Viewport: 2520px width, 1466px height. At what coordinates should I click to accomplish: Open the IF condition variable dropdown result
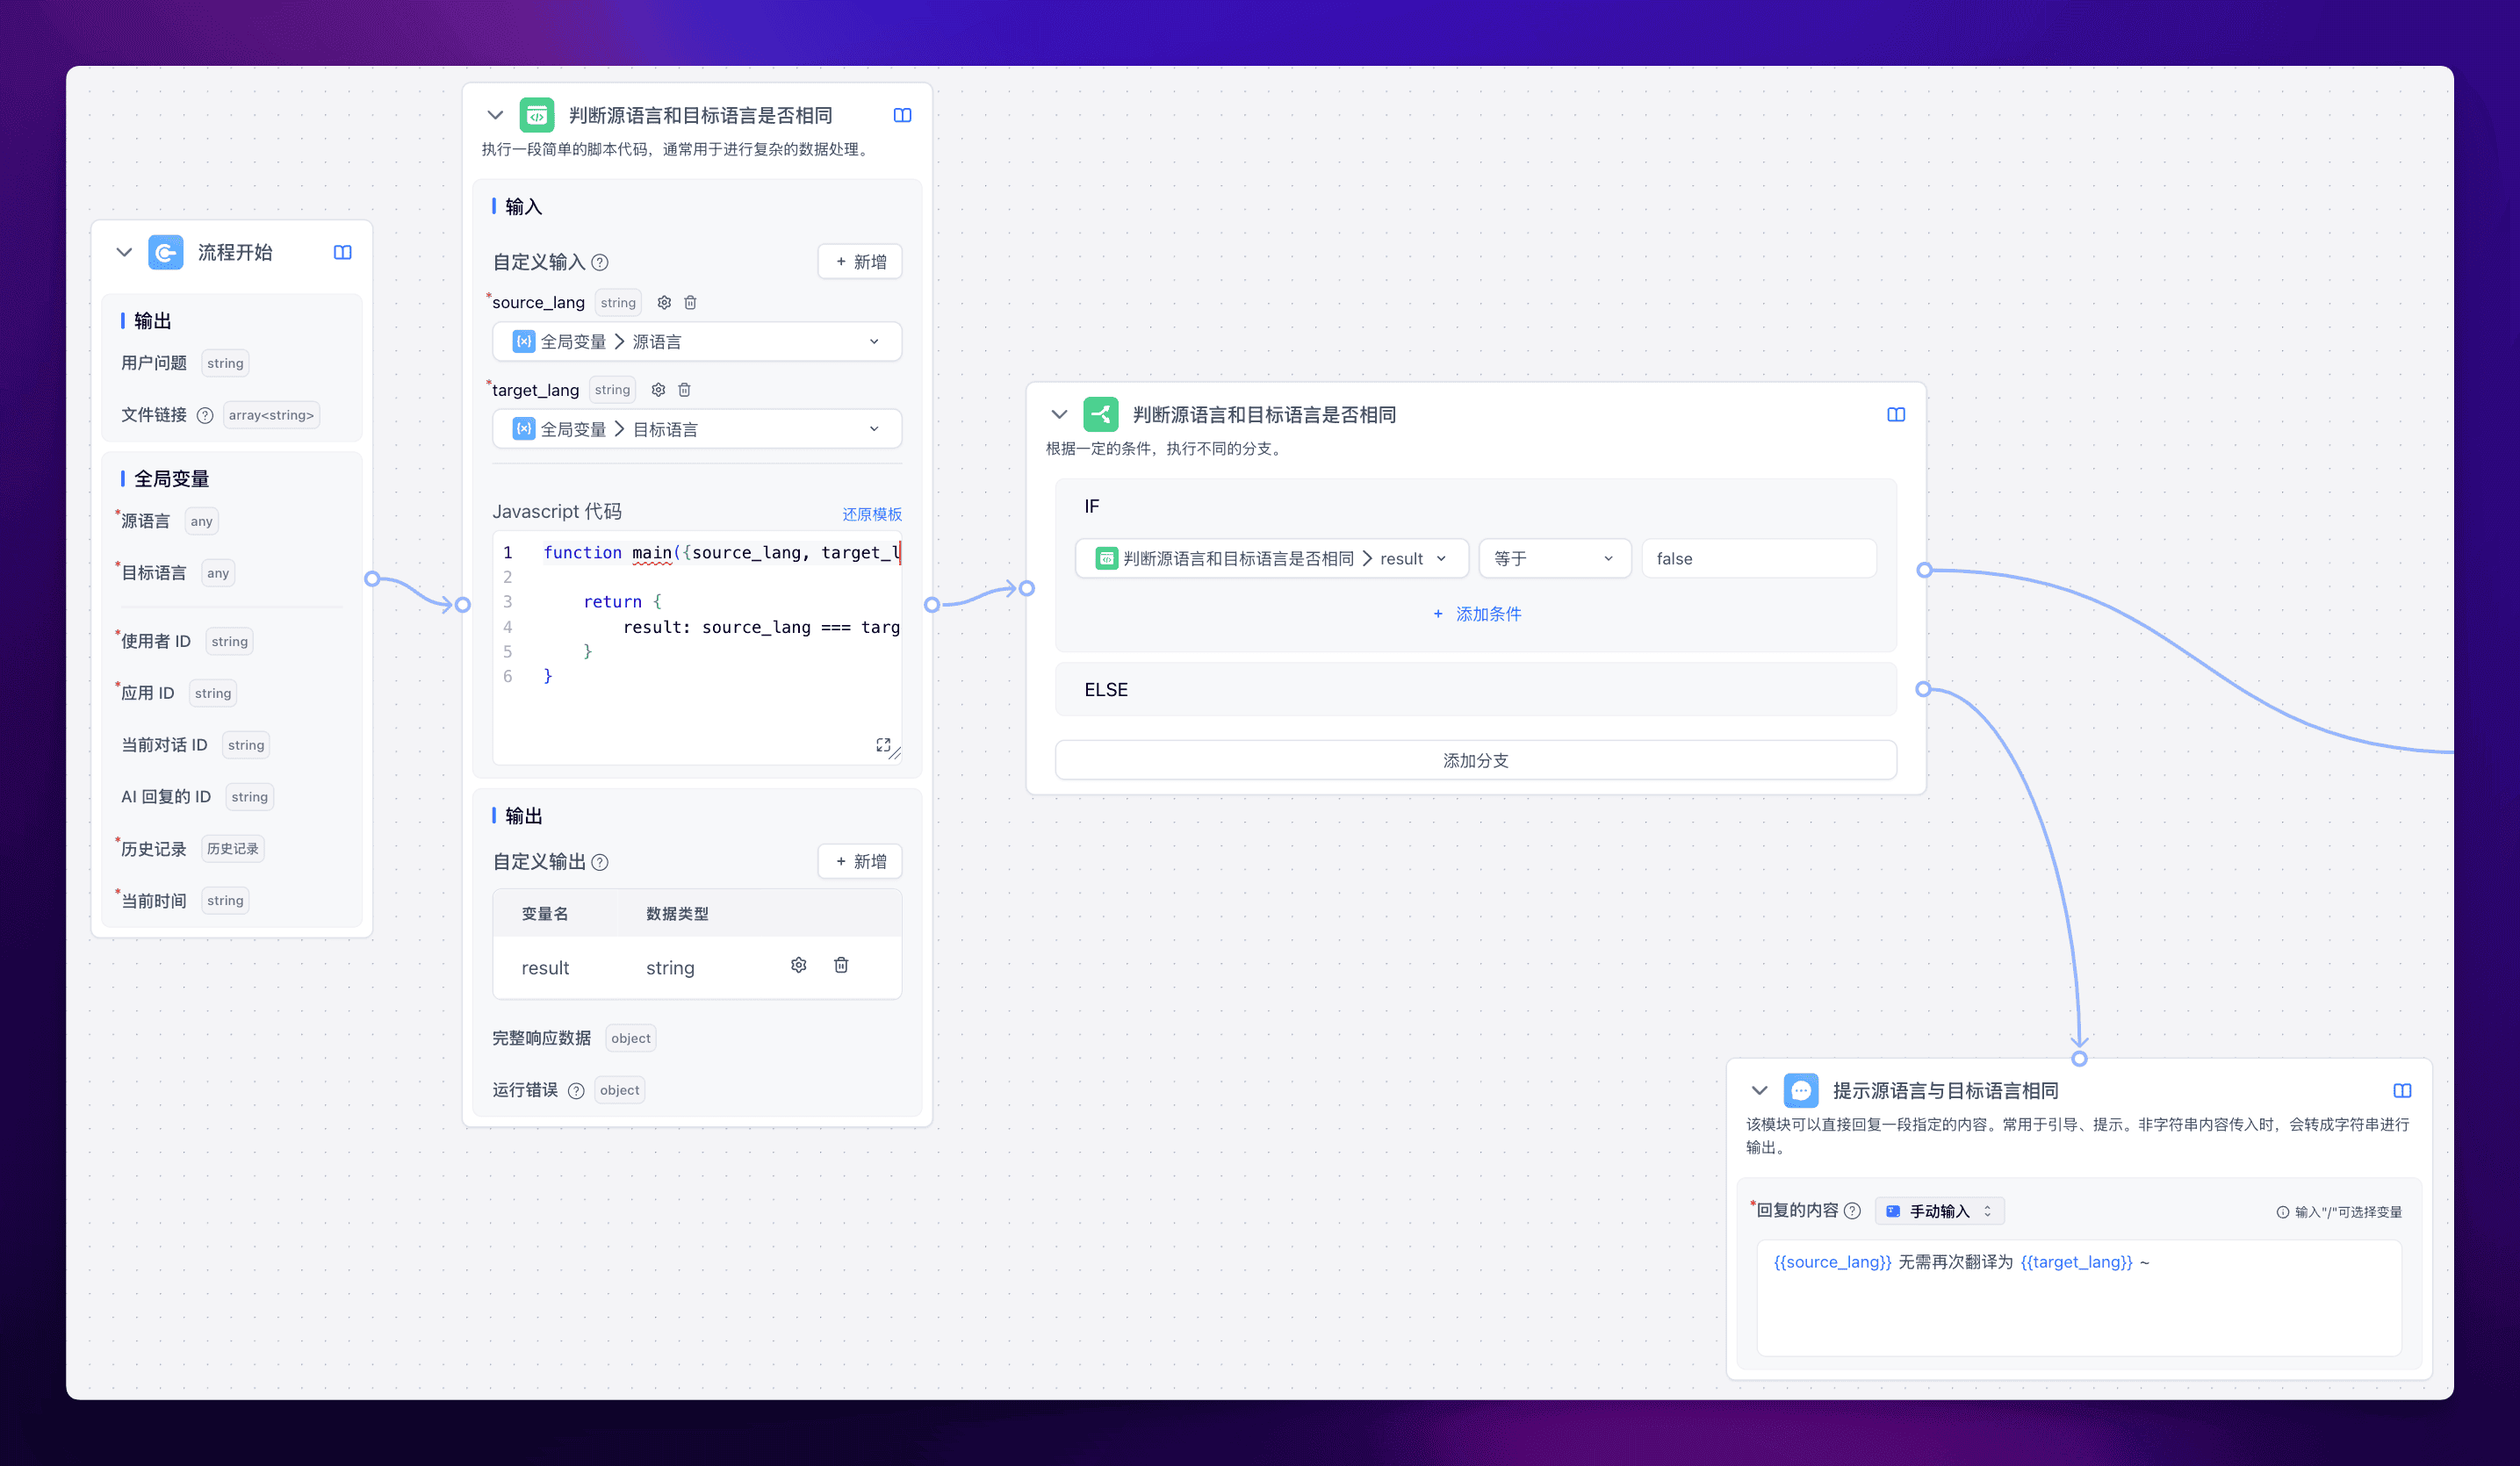(x=1272, y=558)
